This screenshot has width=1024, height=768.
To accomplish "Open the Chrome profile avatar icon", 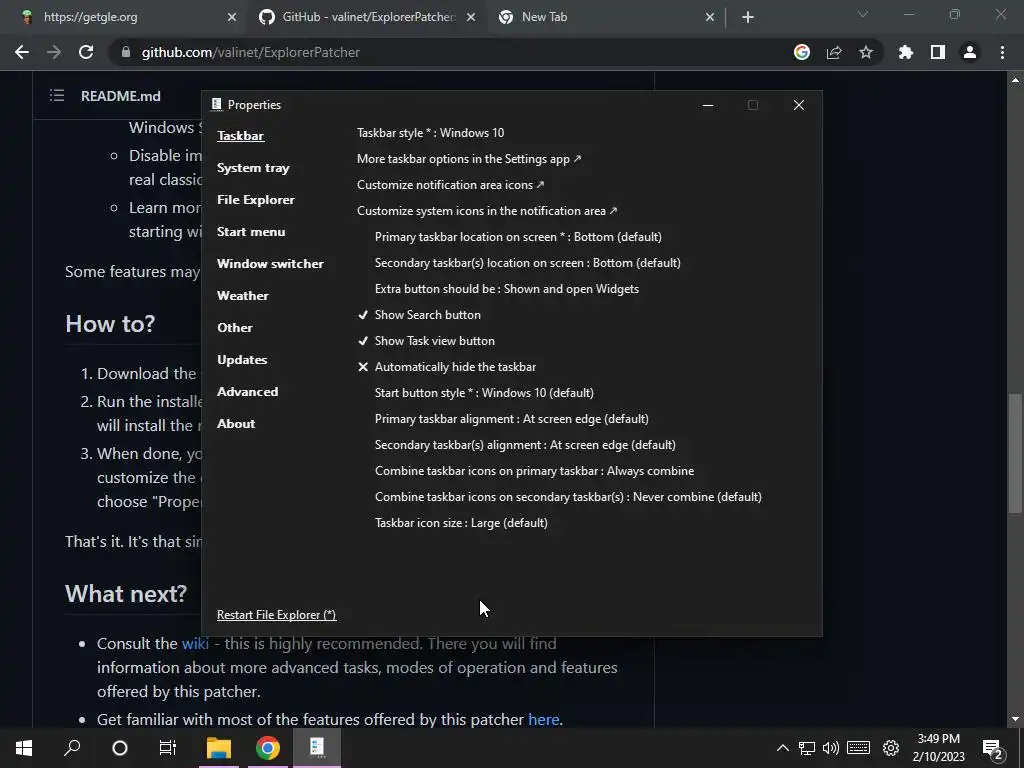I will (x=970, y=52).
